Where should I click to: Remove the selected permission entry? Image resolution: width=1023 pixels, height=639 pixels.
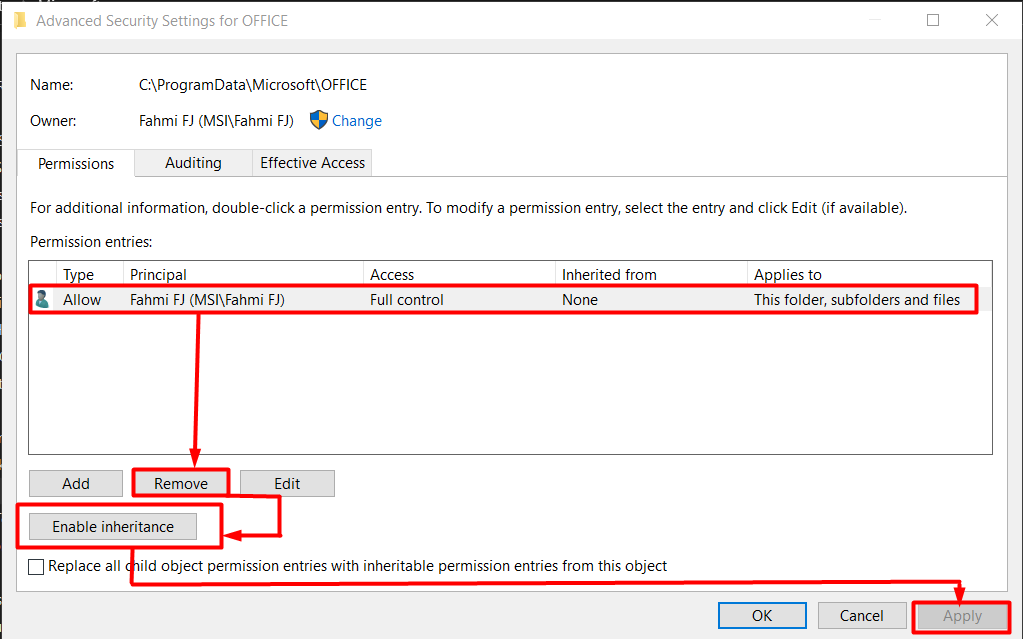tap(181, 484)
